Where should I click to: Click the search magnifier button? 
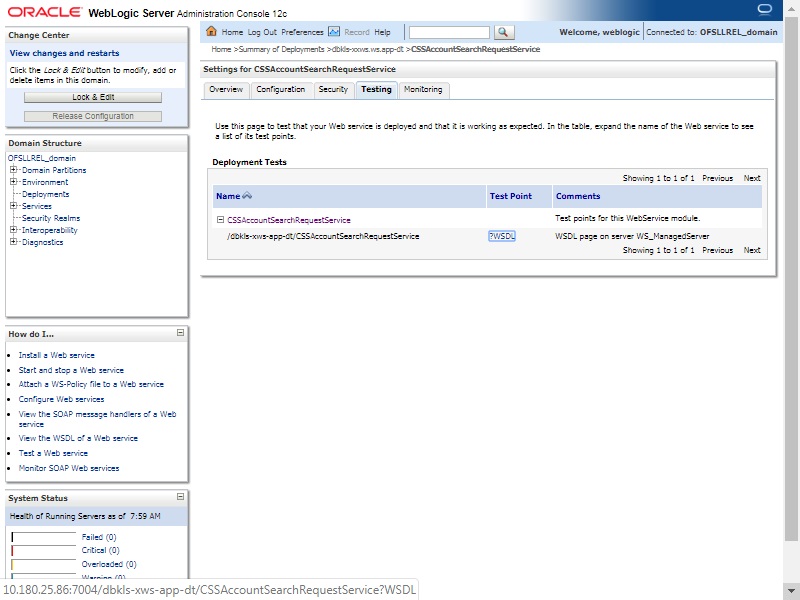click(503, 32)
